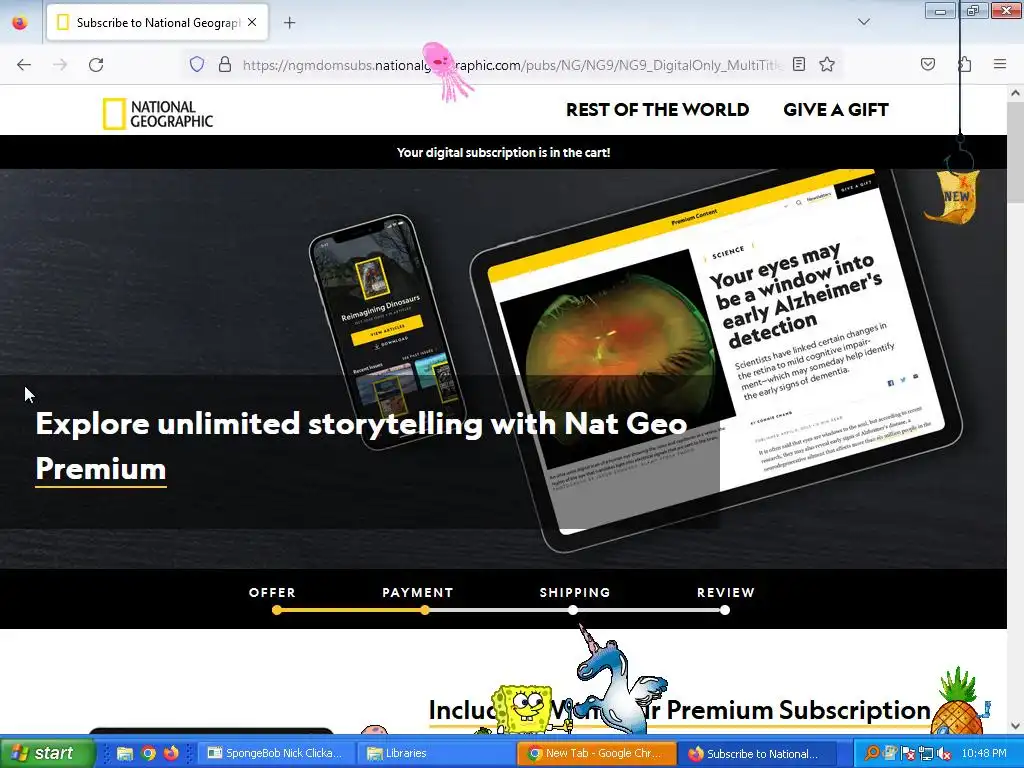1024x768 pixels.
Task: Click the network computer tray icon
Action: pos(925,753)
